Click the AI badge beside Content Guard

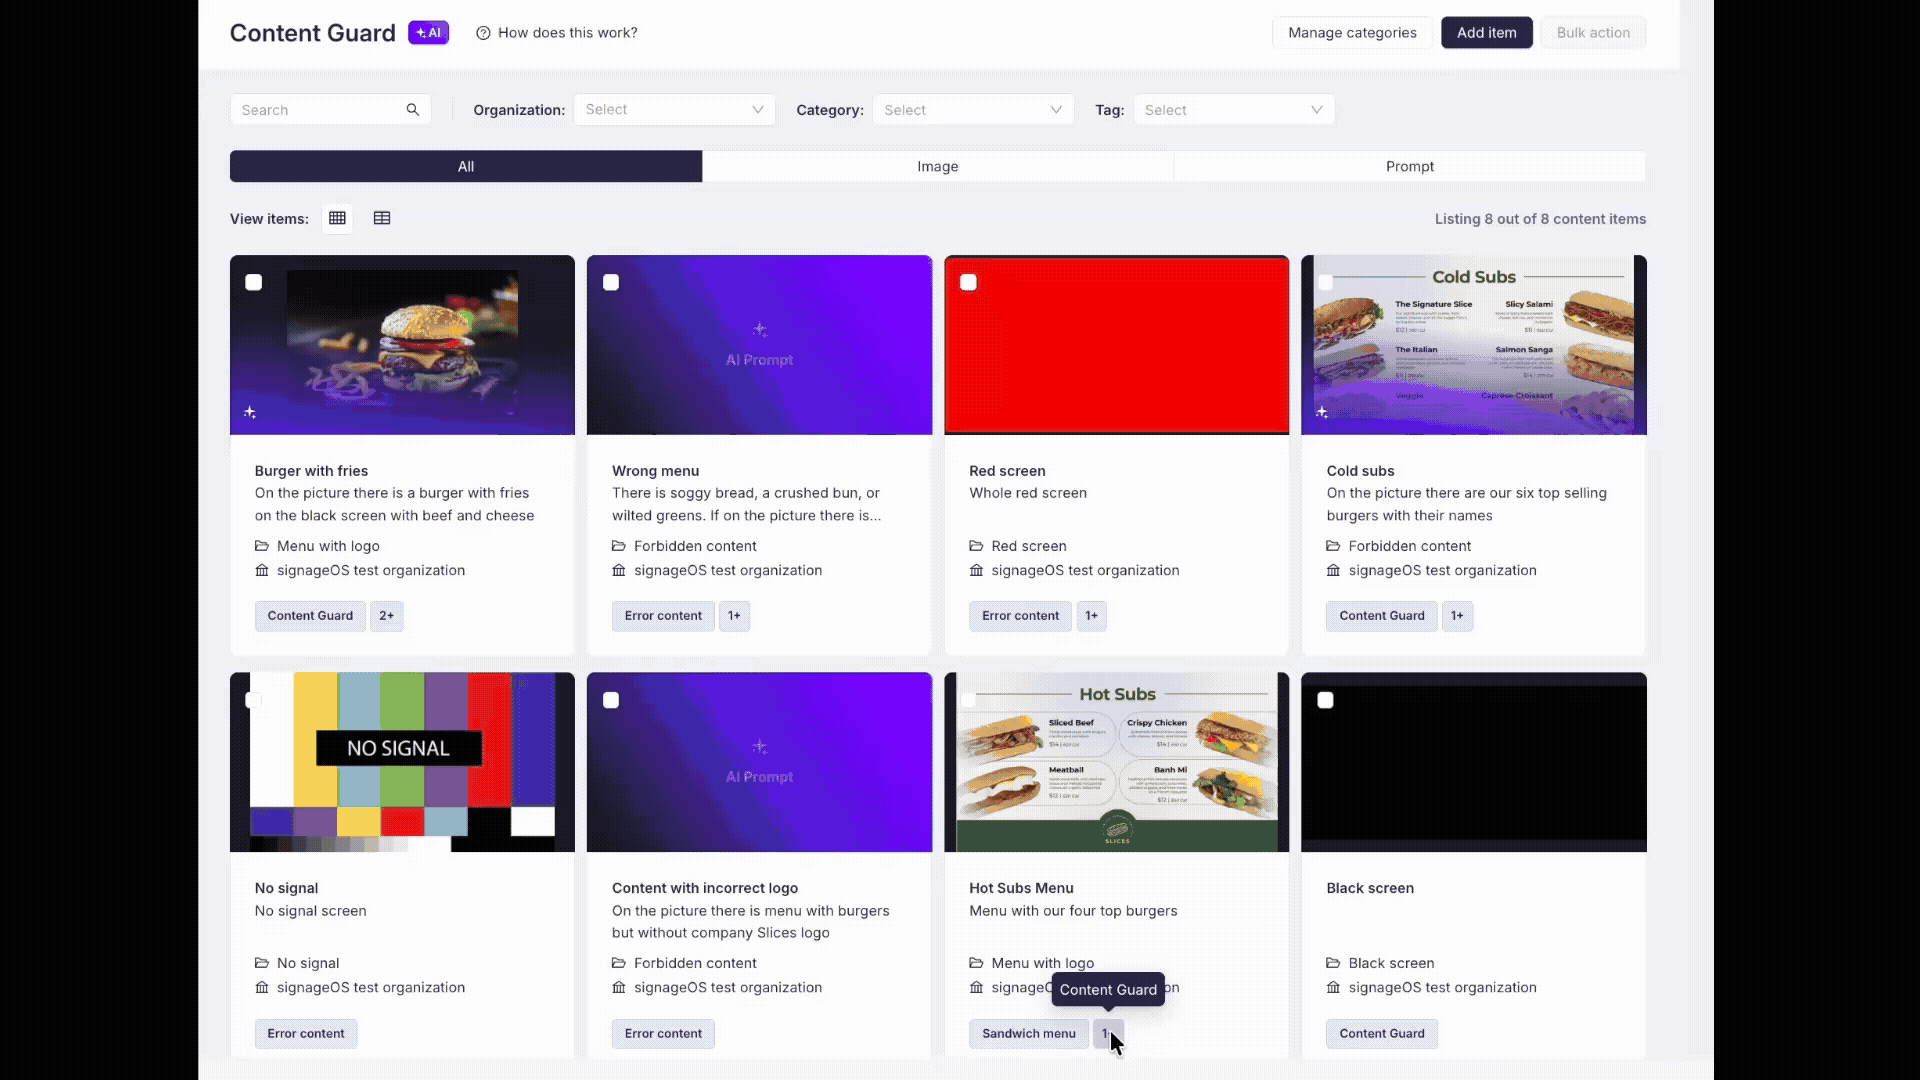tap(428, 33)
